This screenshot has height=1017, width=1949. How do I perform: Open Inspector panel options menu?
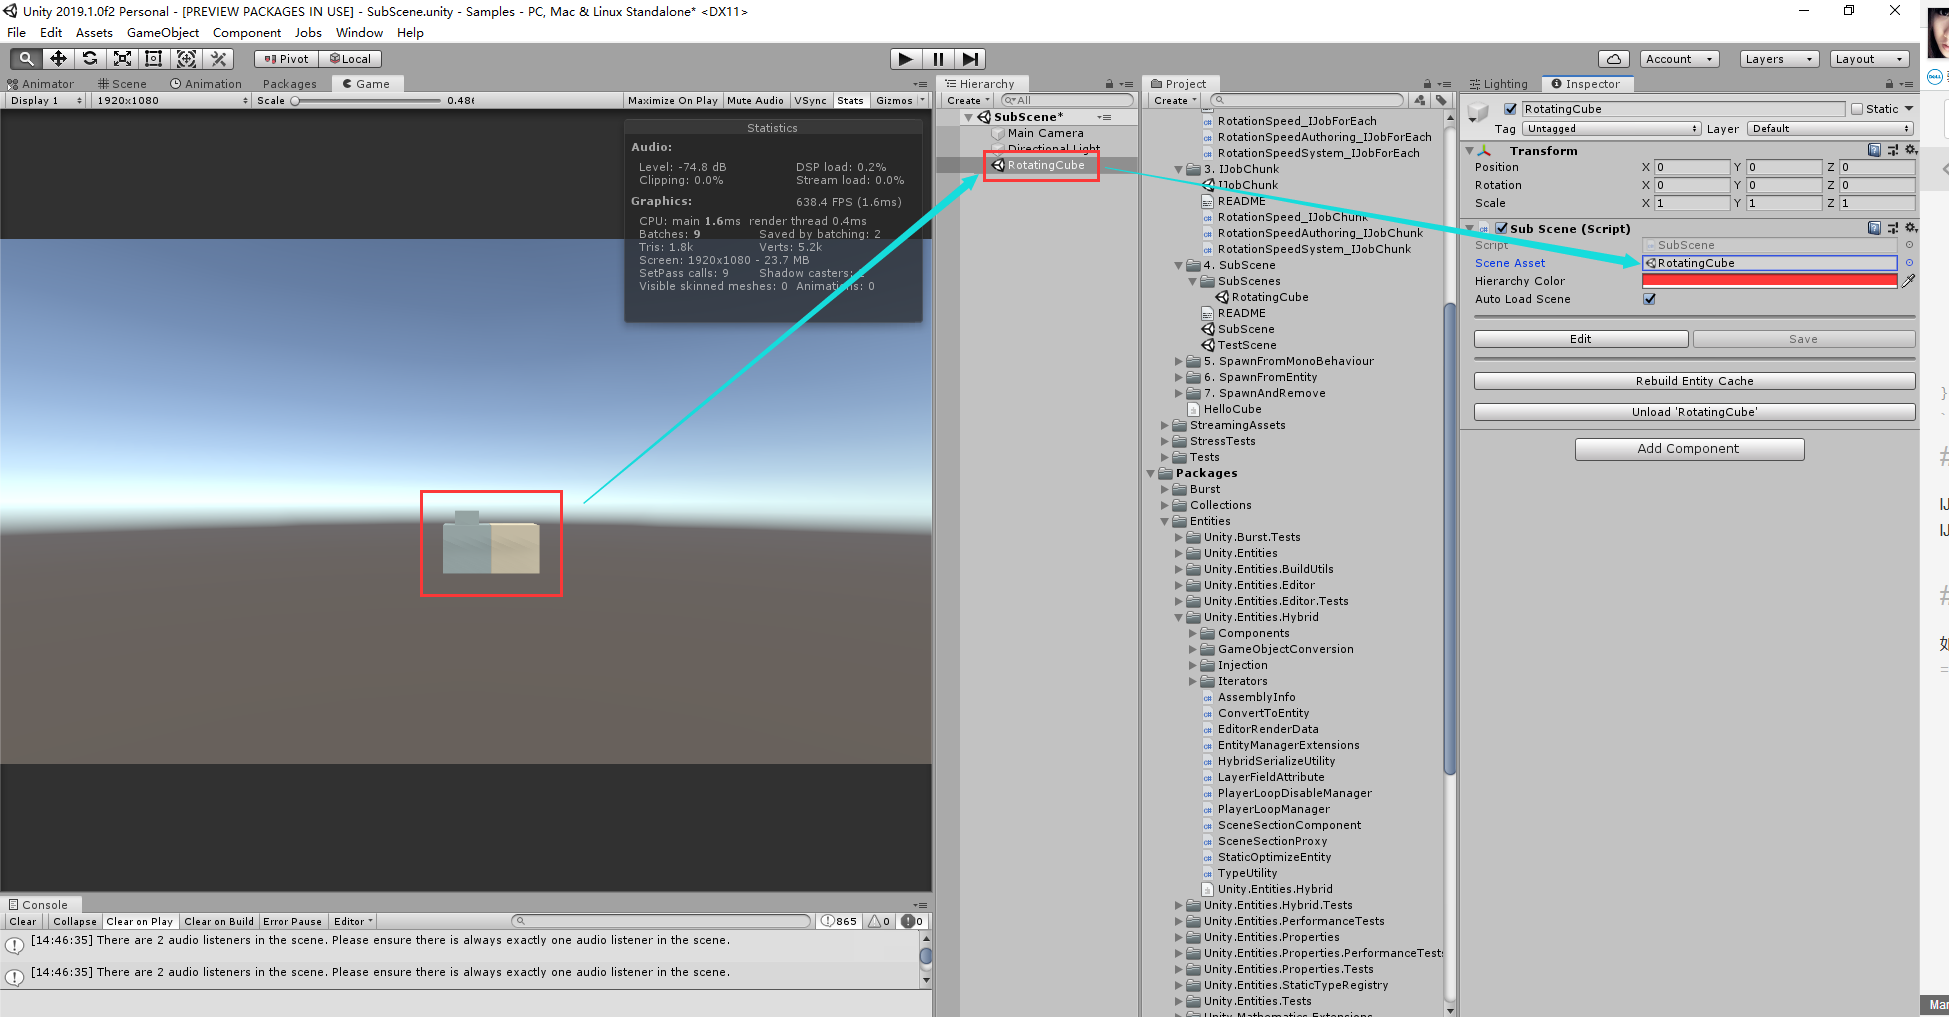click(x=1906, y=84)
